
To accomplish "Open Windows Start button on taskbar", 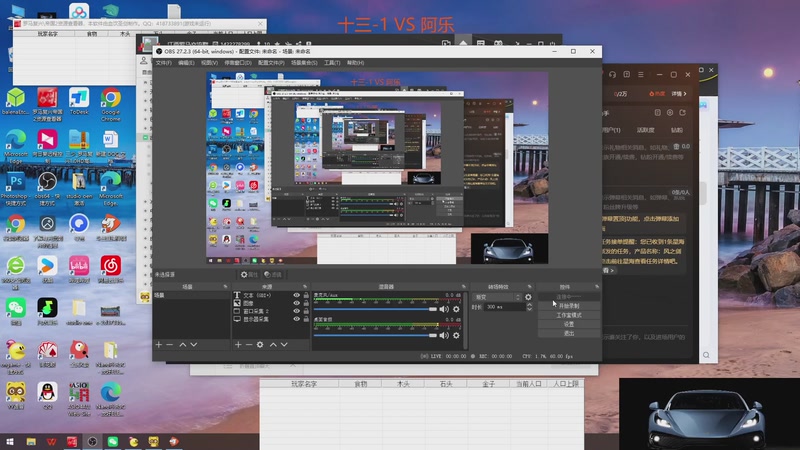I will 10,442.
